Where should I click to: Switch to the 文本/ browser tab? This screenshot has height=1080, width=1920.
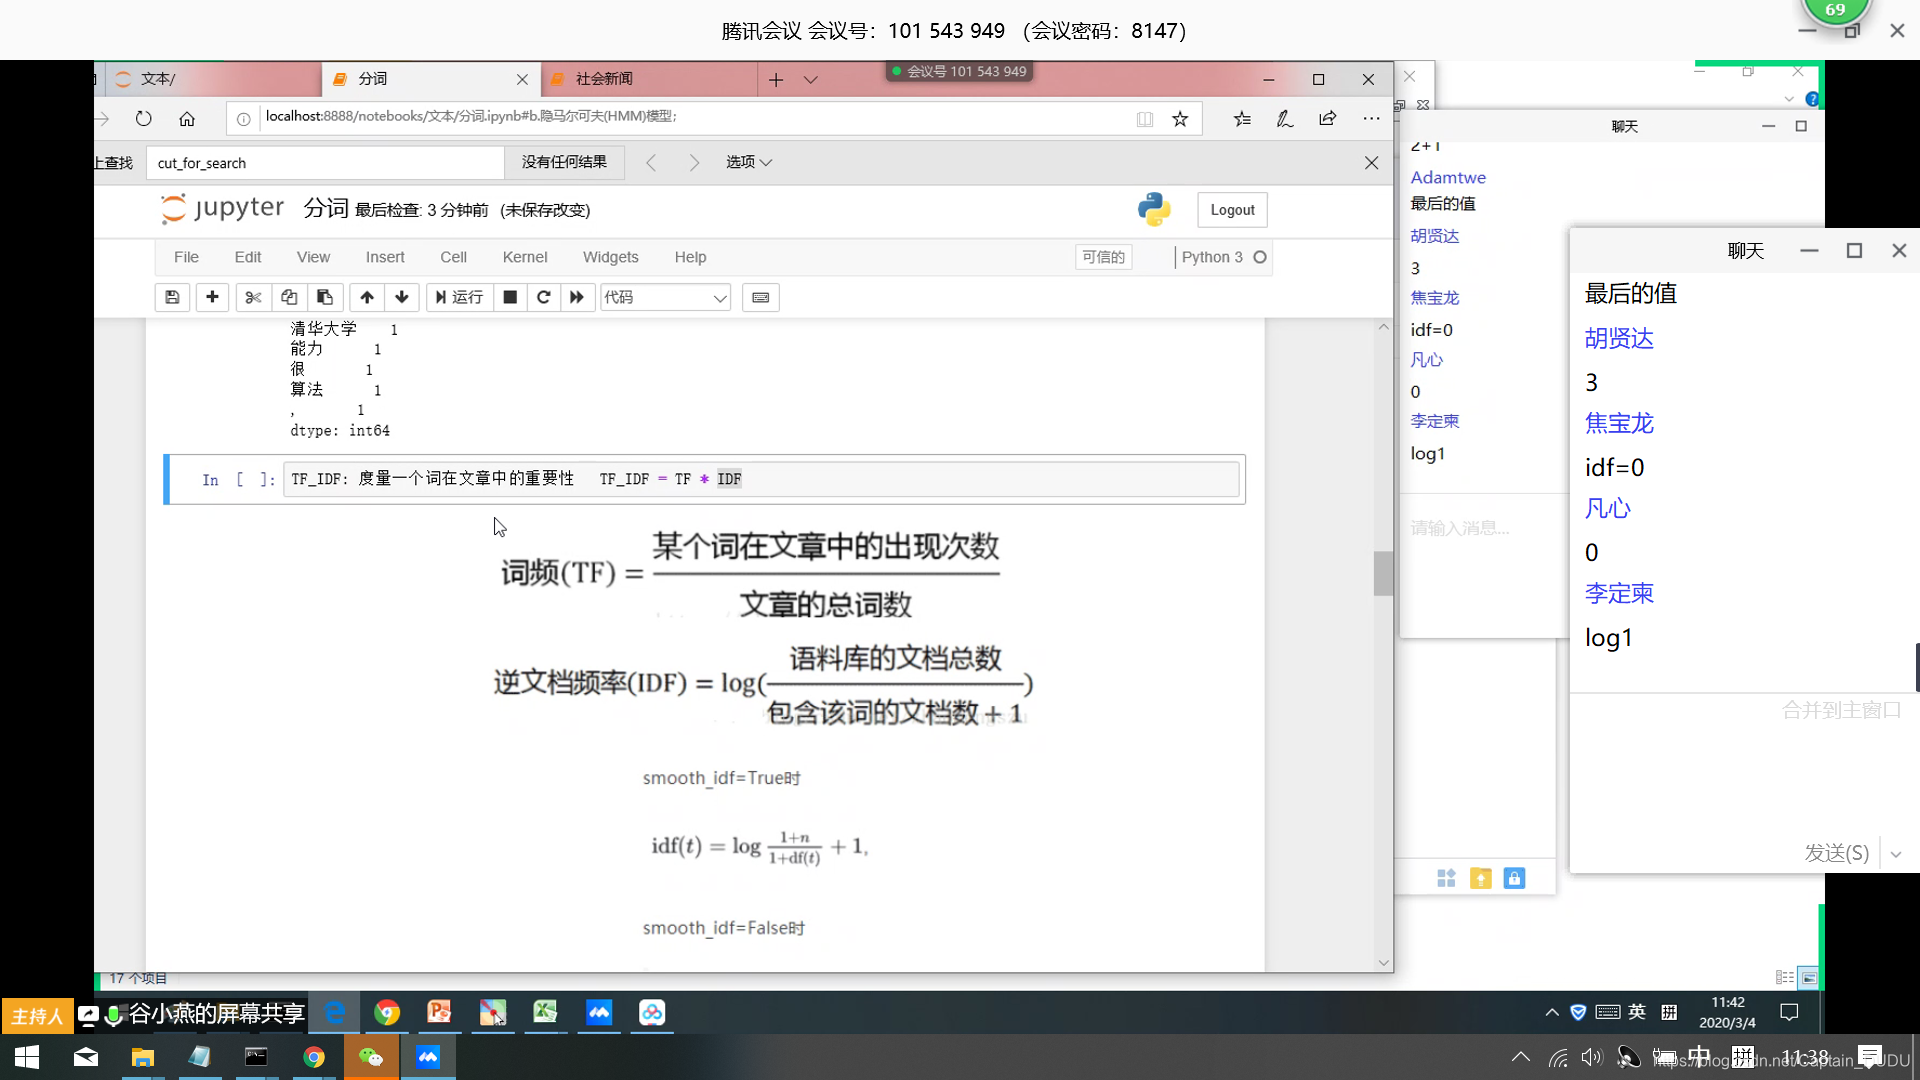(215, 79)
